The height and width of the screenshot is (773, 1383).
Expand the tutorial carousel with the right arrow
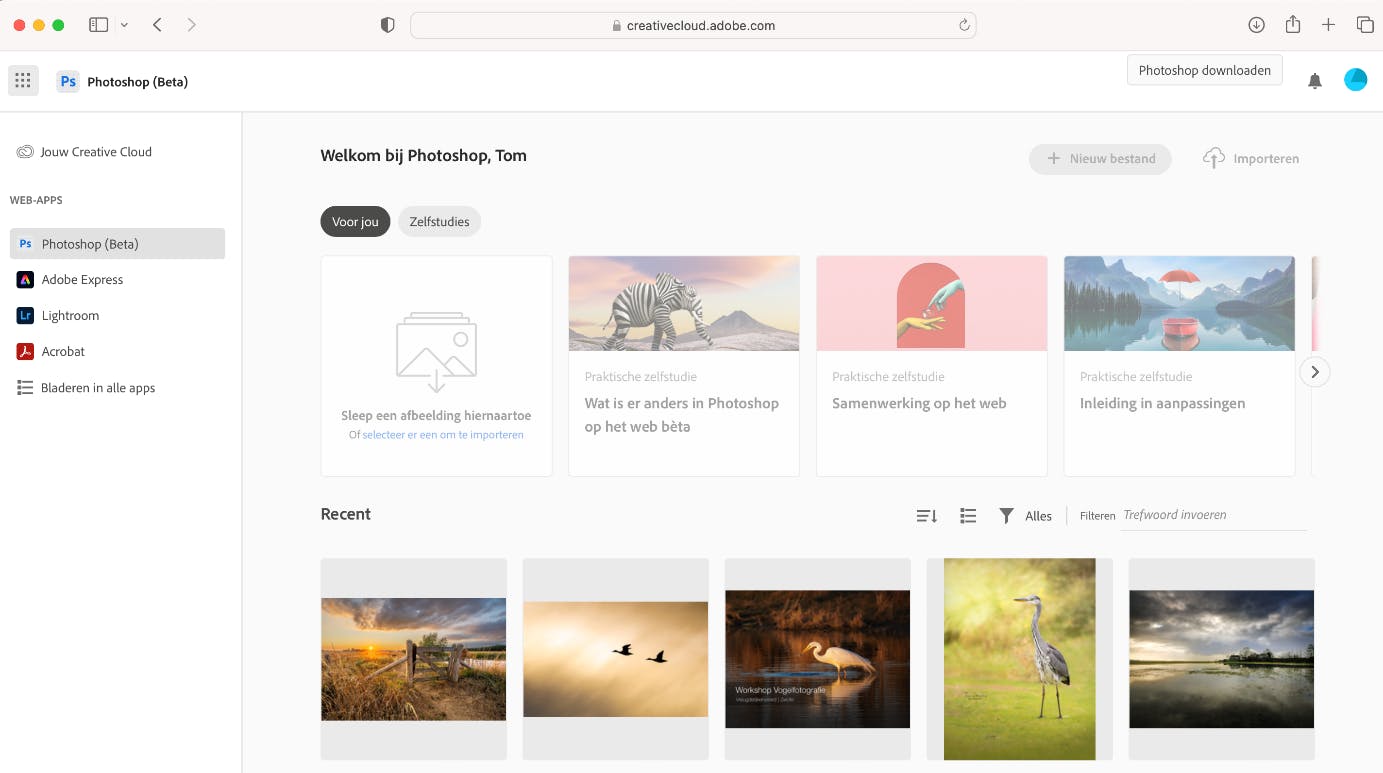point(1314,371)
